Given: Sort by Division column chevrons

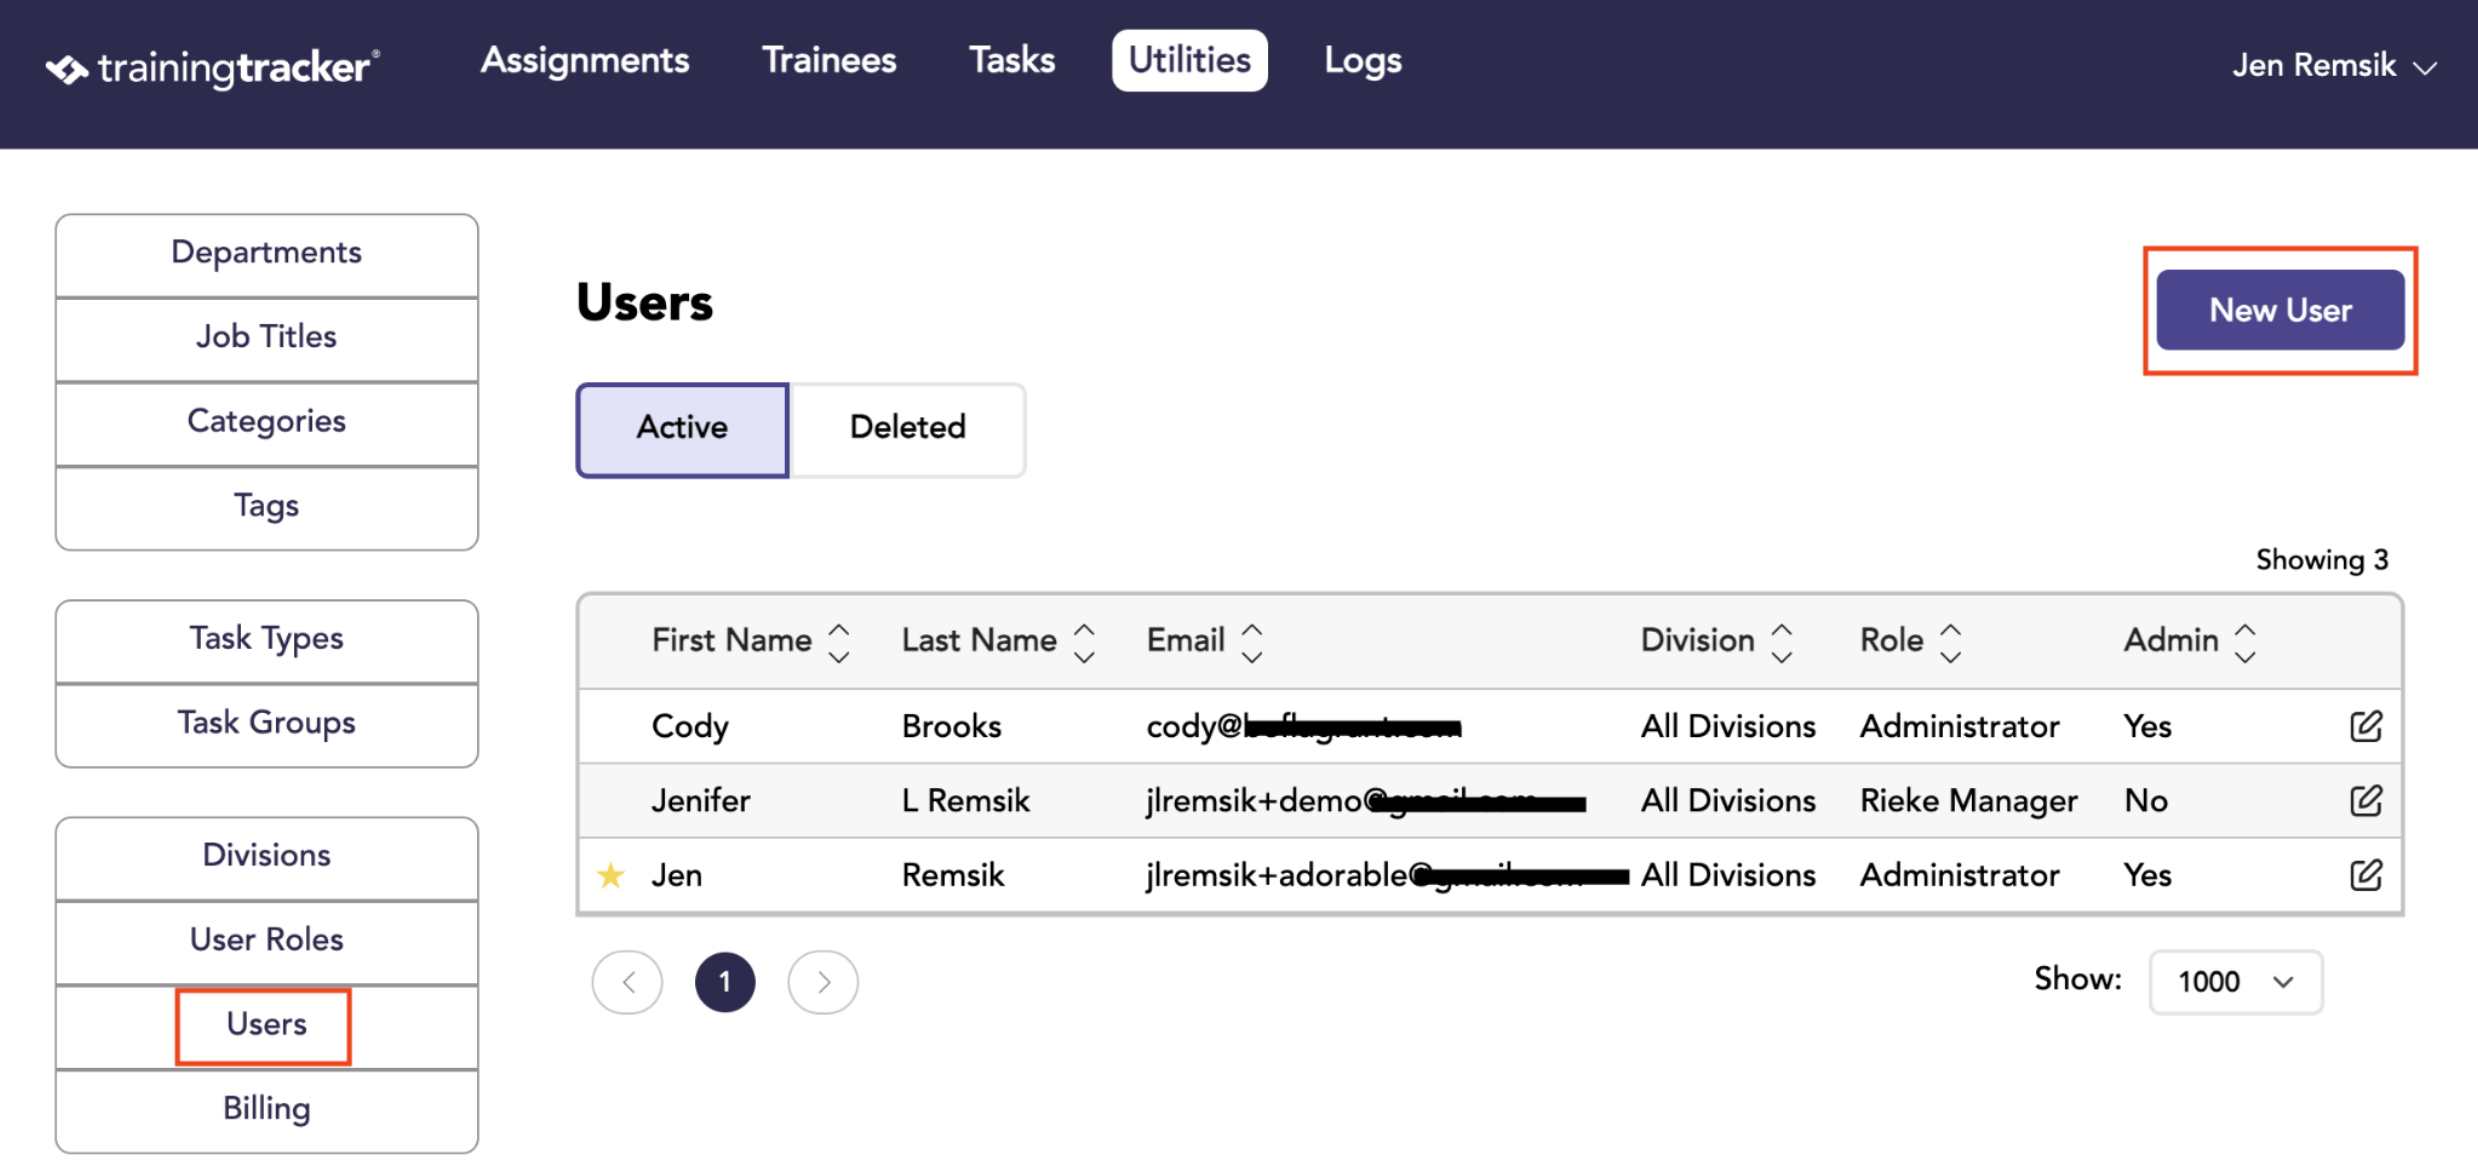Looking at the screenshot, I should 1782,642.
